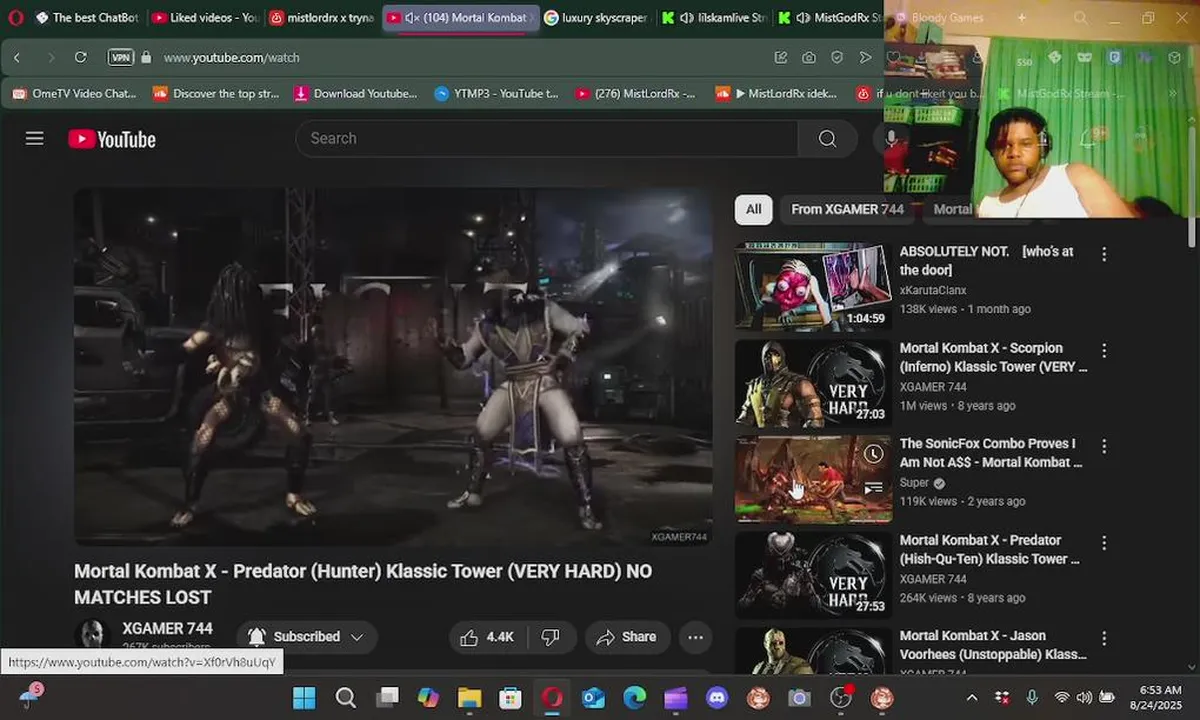The height and width of the screenshot is (720, 1200).
Task: Open Predator (Hish-Qu-Ten) Klassic Tower thumbnail
Action: click(x=813, y=575)
